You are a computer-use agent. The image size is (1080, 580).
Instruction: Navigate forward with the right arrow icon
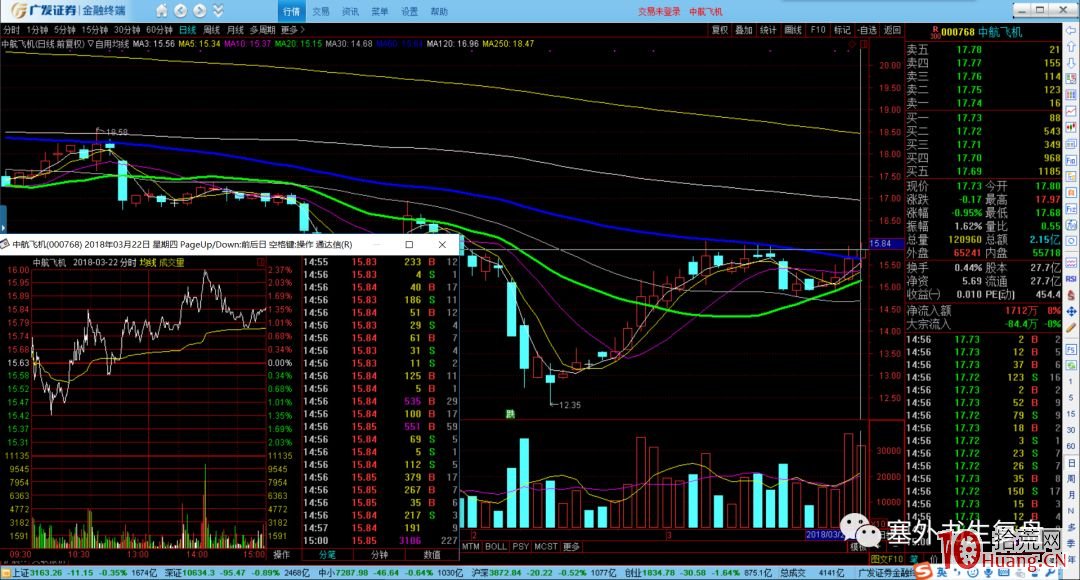(200, 11)
